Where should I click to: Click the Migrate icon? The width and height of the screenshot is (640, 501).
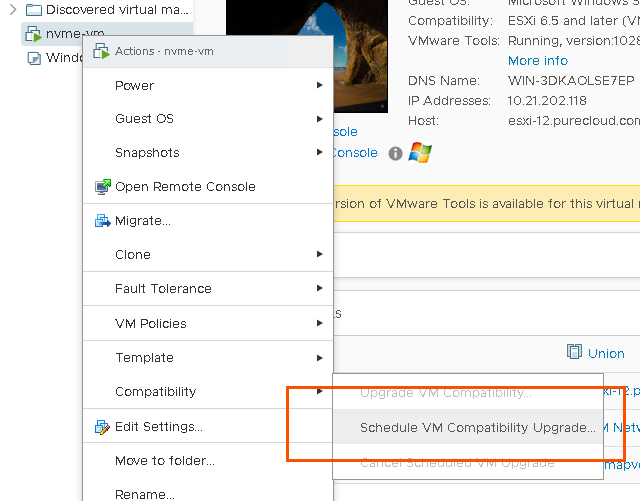tap(102, 220)
